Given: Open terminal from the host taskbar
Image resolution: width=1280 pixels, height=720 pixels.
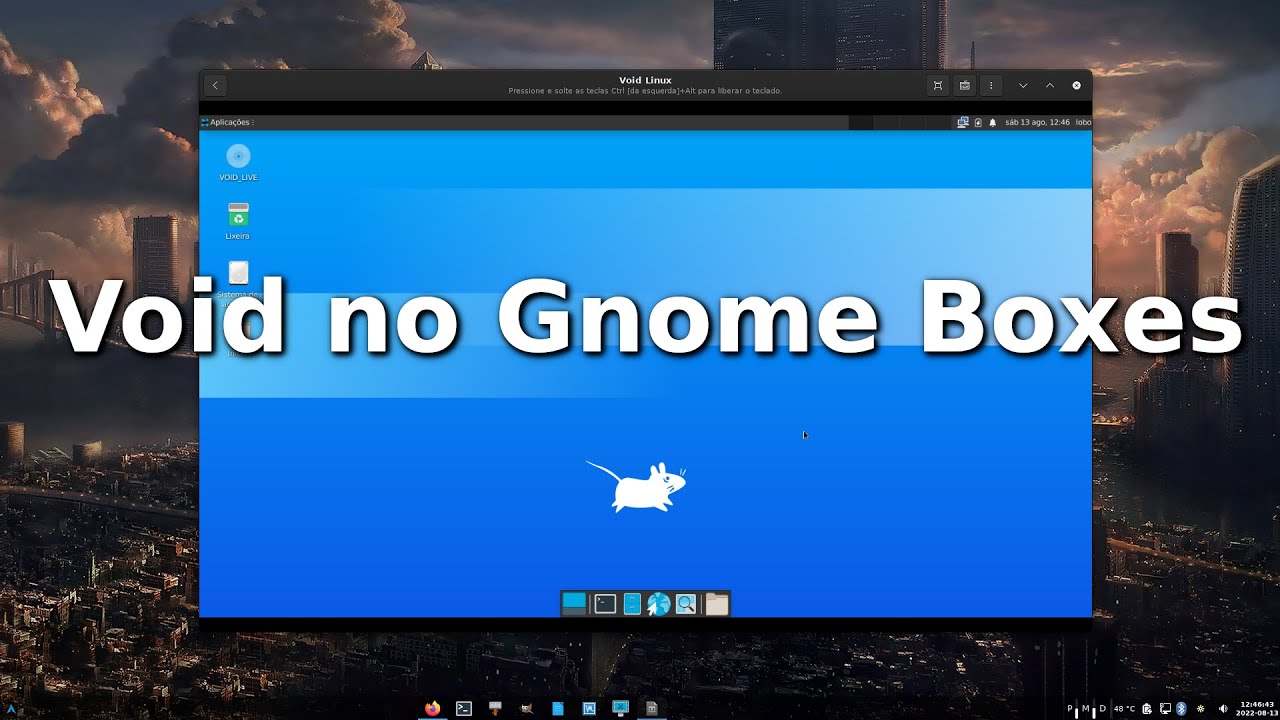Looking at the screenshot, I should tap(464, 708).
